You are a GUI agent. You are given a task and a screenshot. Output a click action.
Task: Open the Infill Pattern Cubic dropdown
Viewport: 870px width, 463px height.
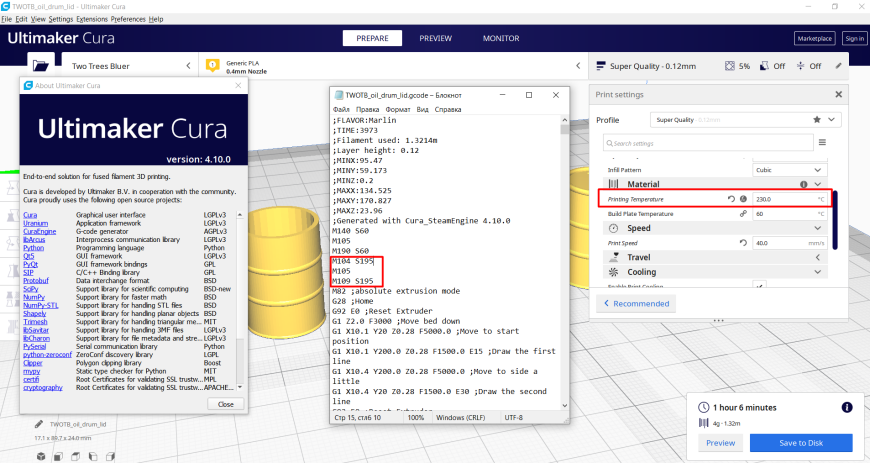point(790,170)
